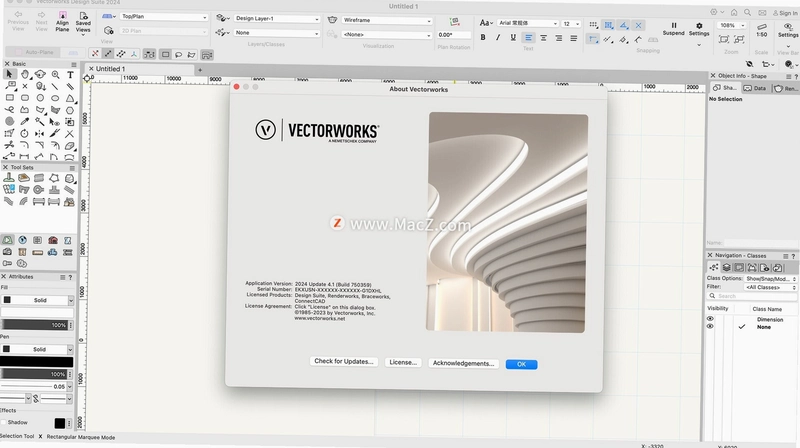The width and height of the screenshot is (800, 448).
Task: Select the Rounded Rectangle tool
Action: tap(24, 98)
